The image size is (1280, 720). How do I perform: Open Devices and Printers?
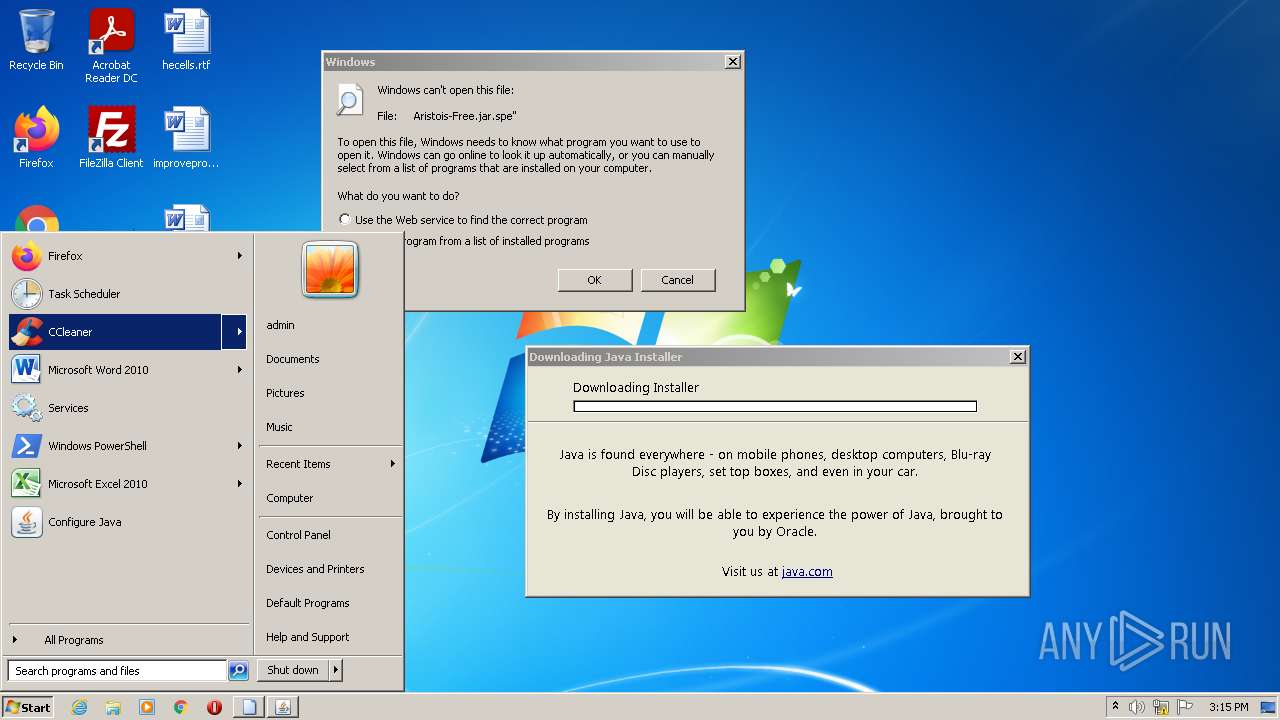[x=315, y=569]
